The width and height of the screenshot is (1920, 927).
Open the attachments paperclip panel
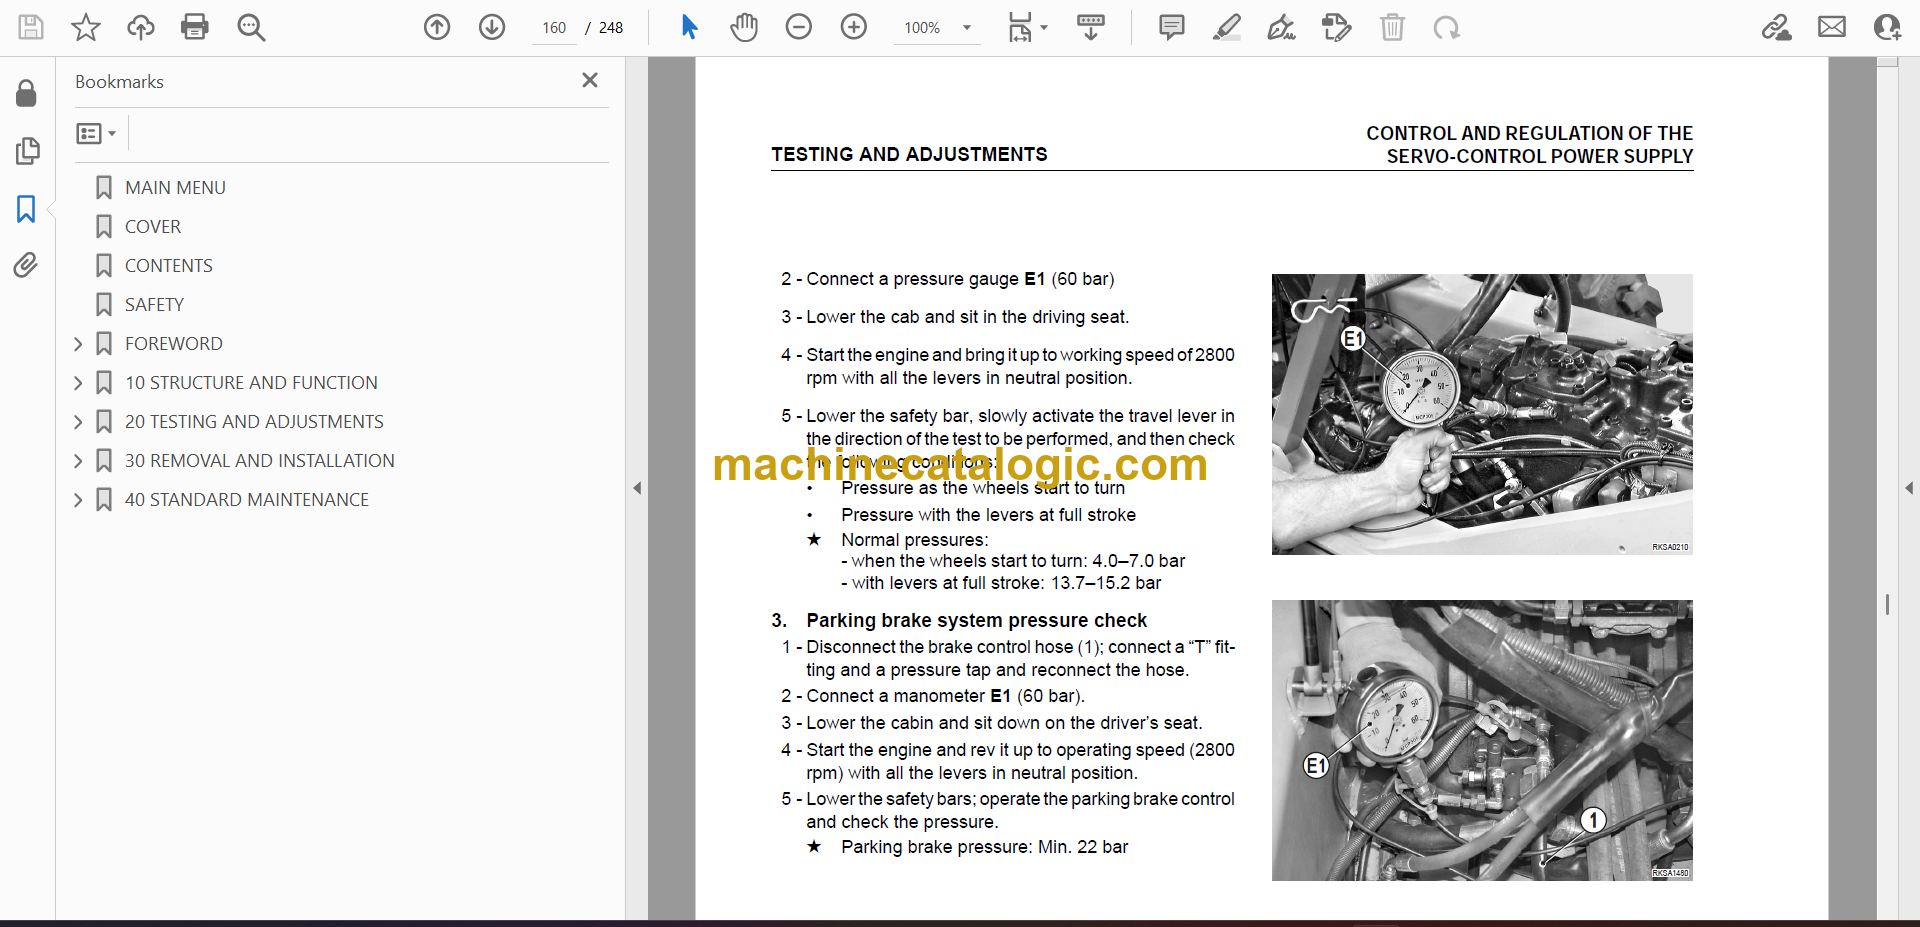click(27, 265)
